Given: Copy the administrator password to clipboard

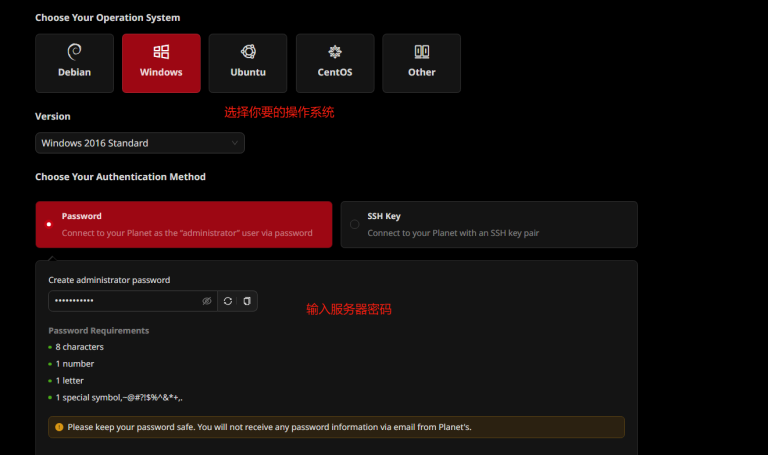Looking at the screenshot, I should [247, 301].
